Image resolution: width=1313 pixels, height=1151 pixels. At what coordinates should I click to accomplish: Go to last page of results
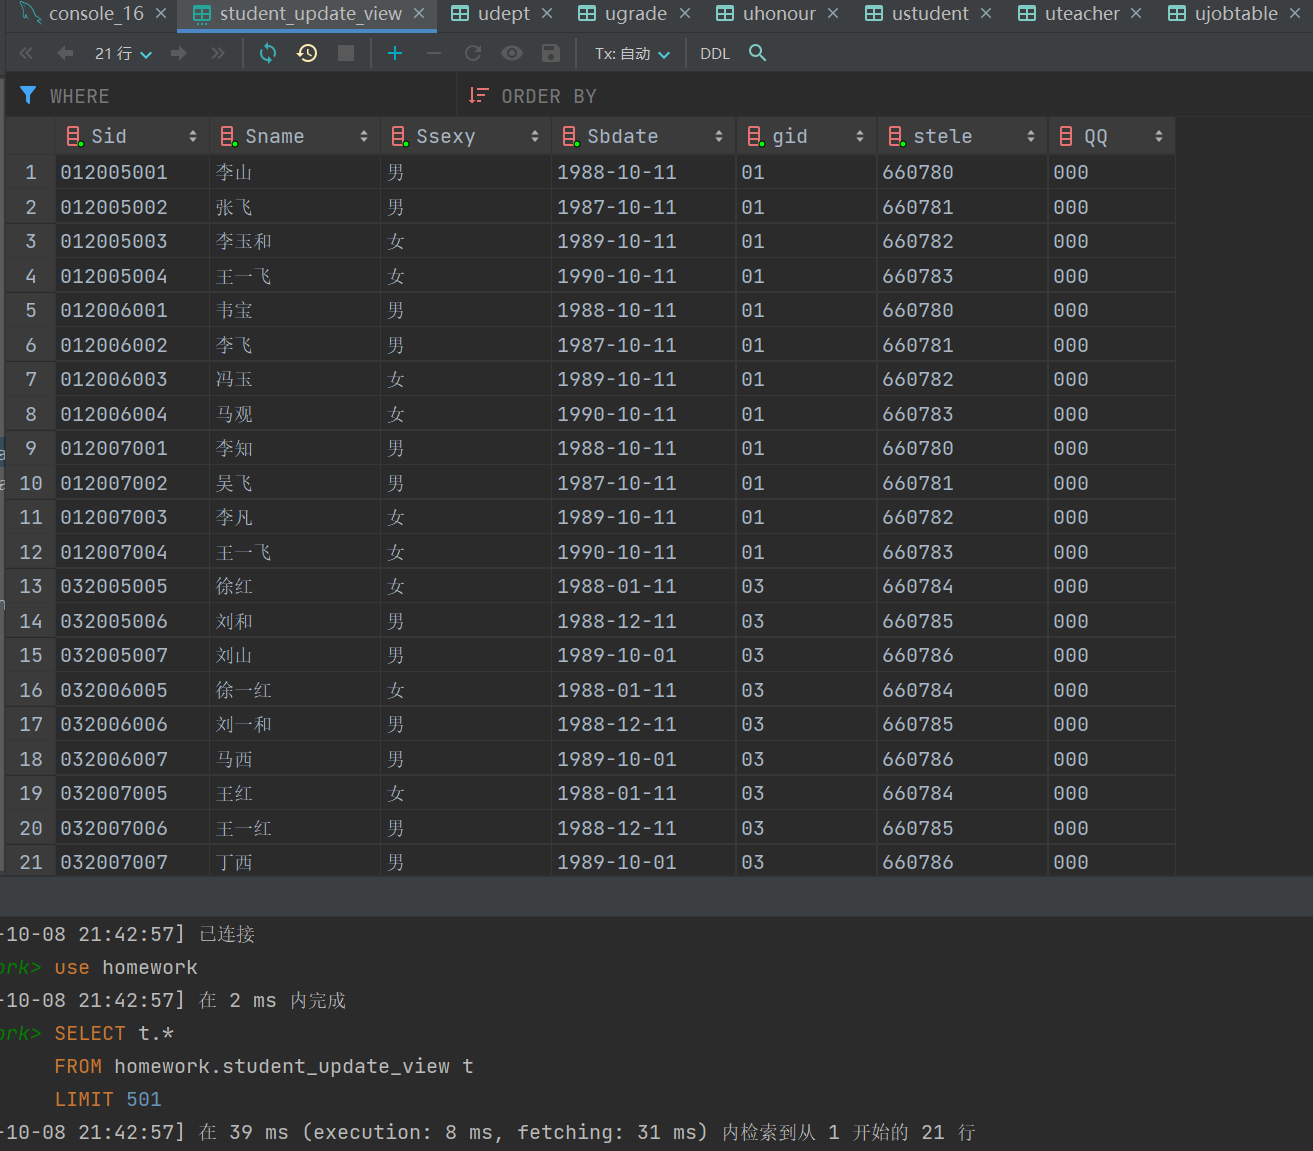[217, 53]
